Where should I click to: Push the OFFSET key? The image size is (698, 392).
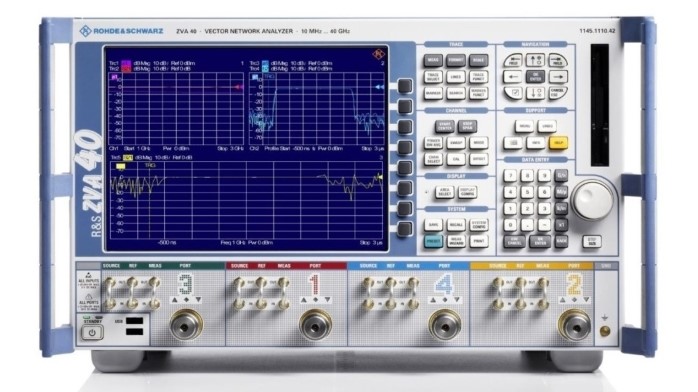pos(479,159)
